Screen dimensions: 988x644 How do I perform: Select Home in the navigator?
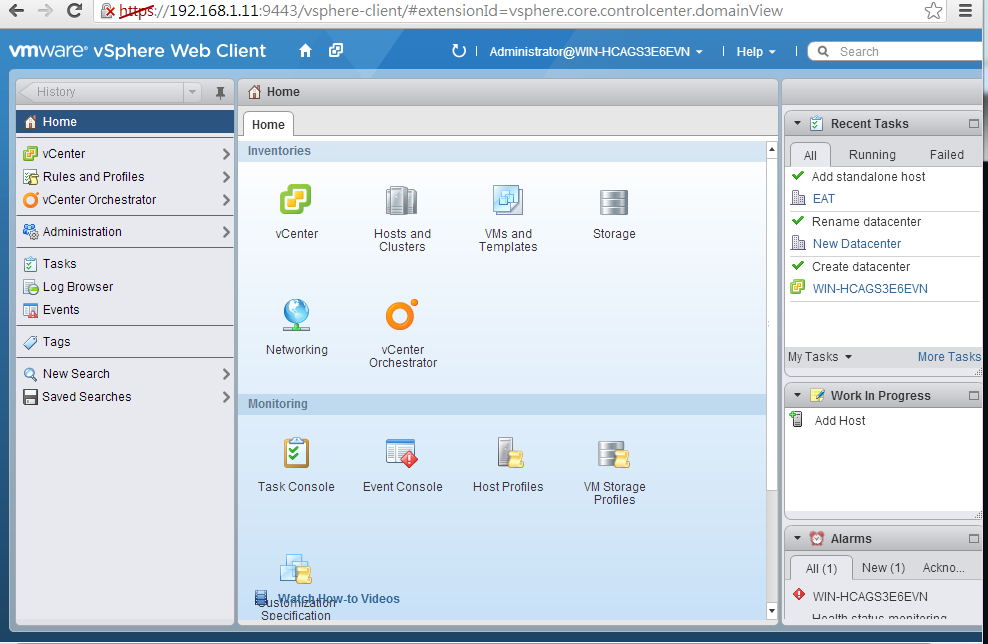point(125,122)
